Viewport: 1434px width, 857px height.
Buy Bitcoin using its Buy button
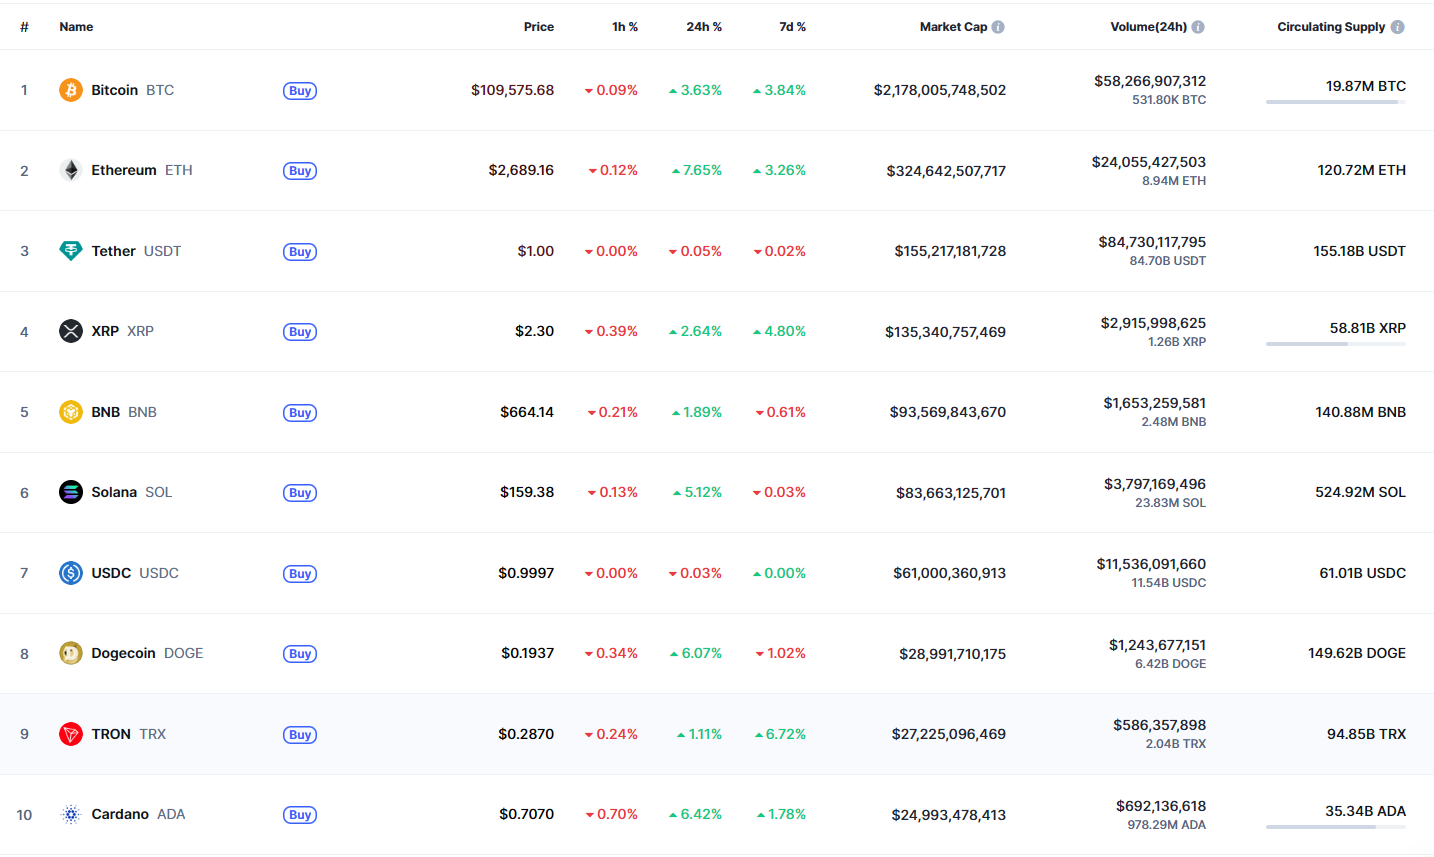pyautogui.click(x=300, y=91)
